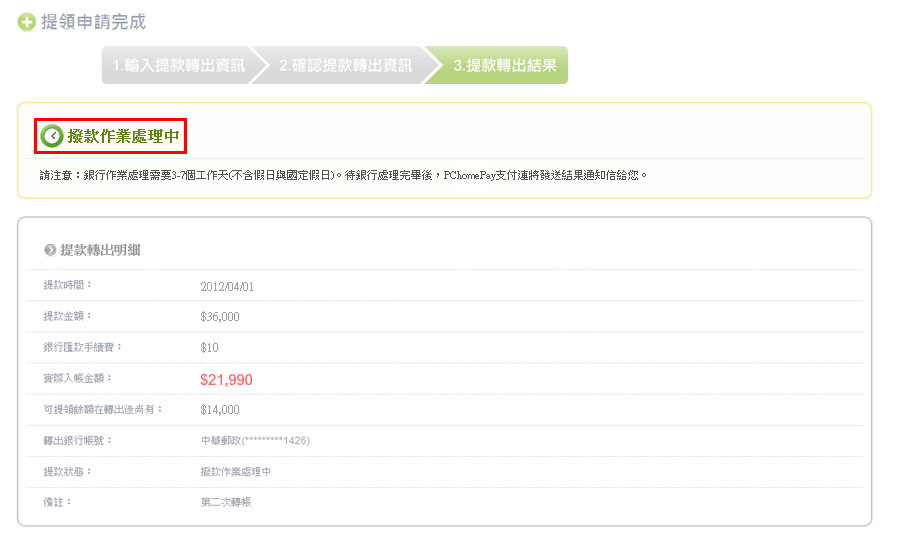The height and width of the screenshot is (536, 900).
Task: Click the 提款轉出明細 section heading
Action: [100, 250]
